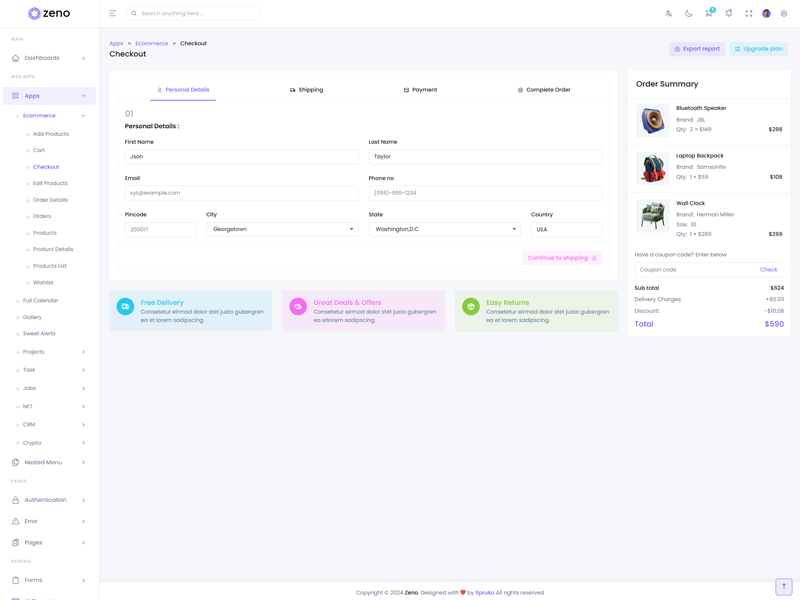Click the Coupon code input field
Viewport: 800px width, 600px height.
(x=694, y=269)
